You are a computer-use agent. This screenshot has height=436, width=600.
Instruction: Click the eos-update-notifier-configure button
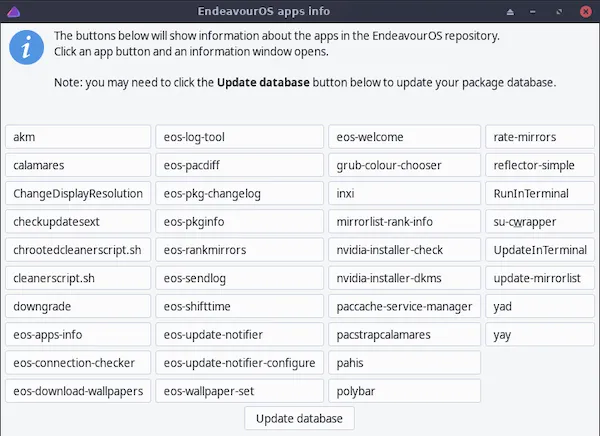point(239,363)
